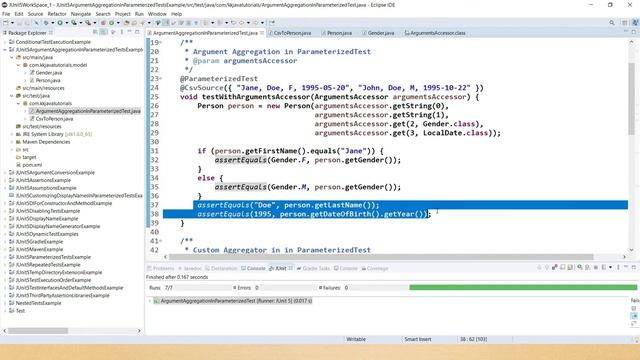
Task: Collapse the src/main/java folder
Action: [x=12, y=58]
